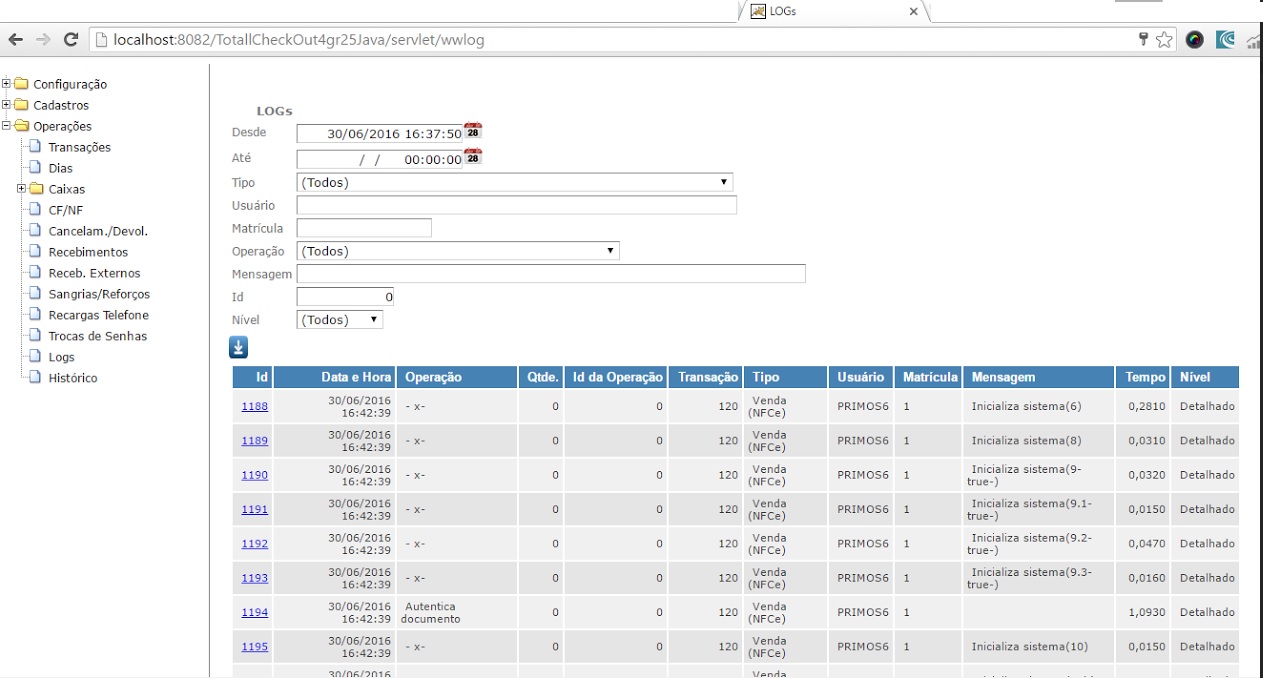Viewport: 1263px width, 678px height.
Task: Open log entry link 1190
Action: tap(255, 475)
